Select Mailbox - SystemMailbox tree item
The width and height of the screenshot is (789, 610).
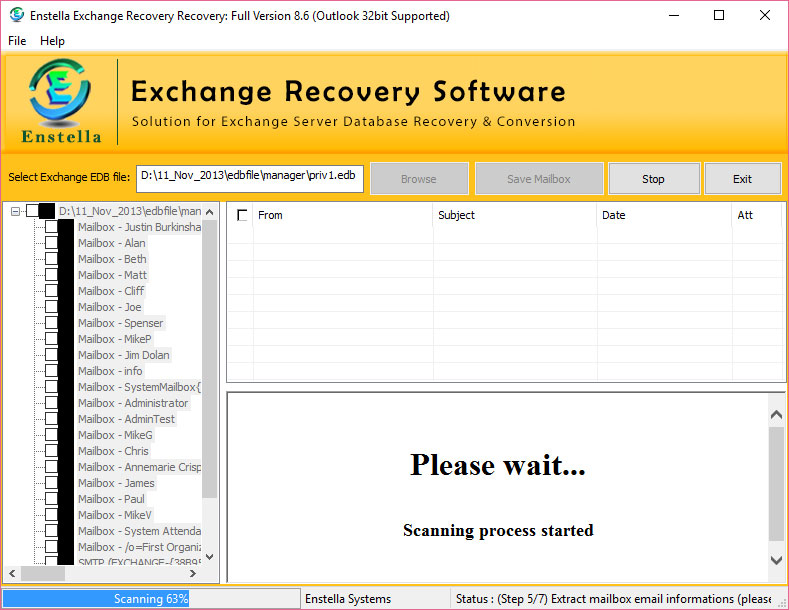click(x=139, y=387)
